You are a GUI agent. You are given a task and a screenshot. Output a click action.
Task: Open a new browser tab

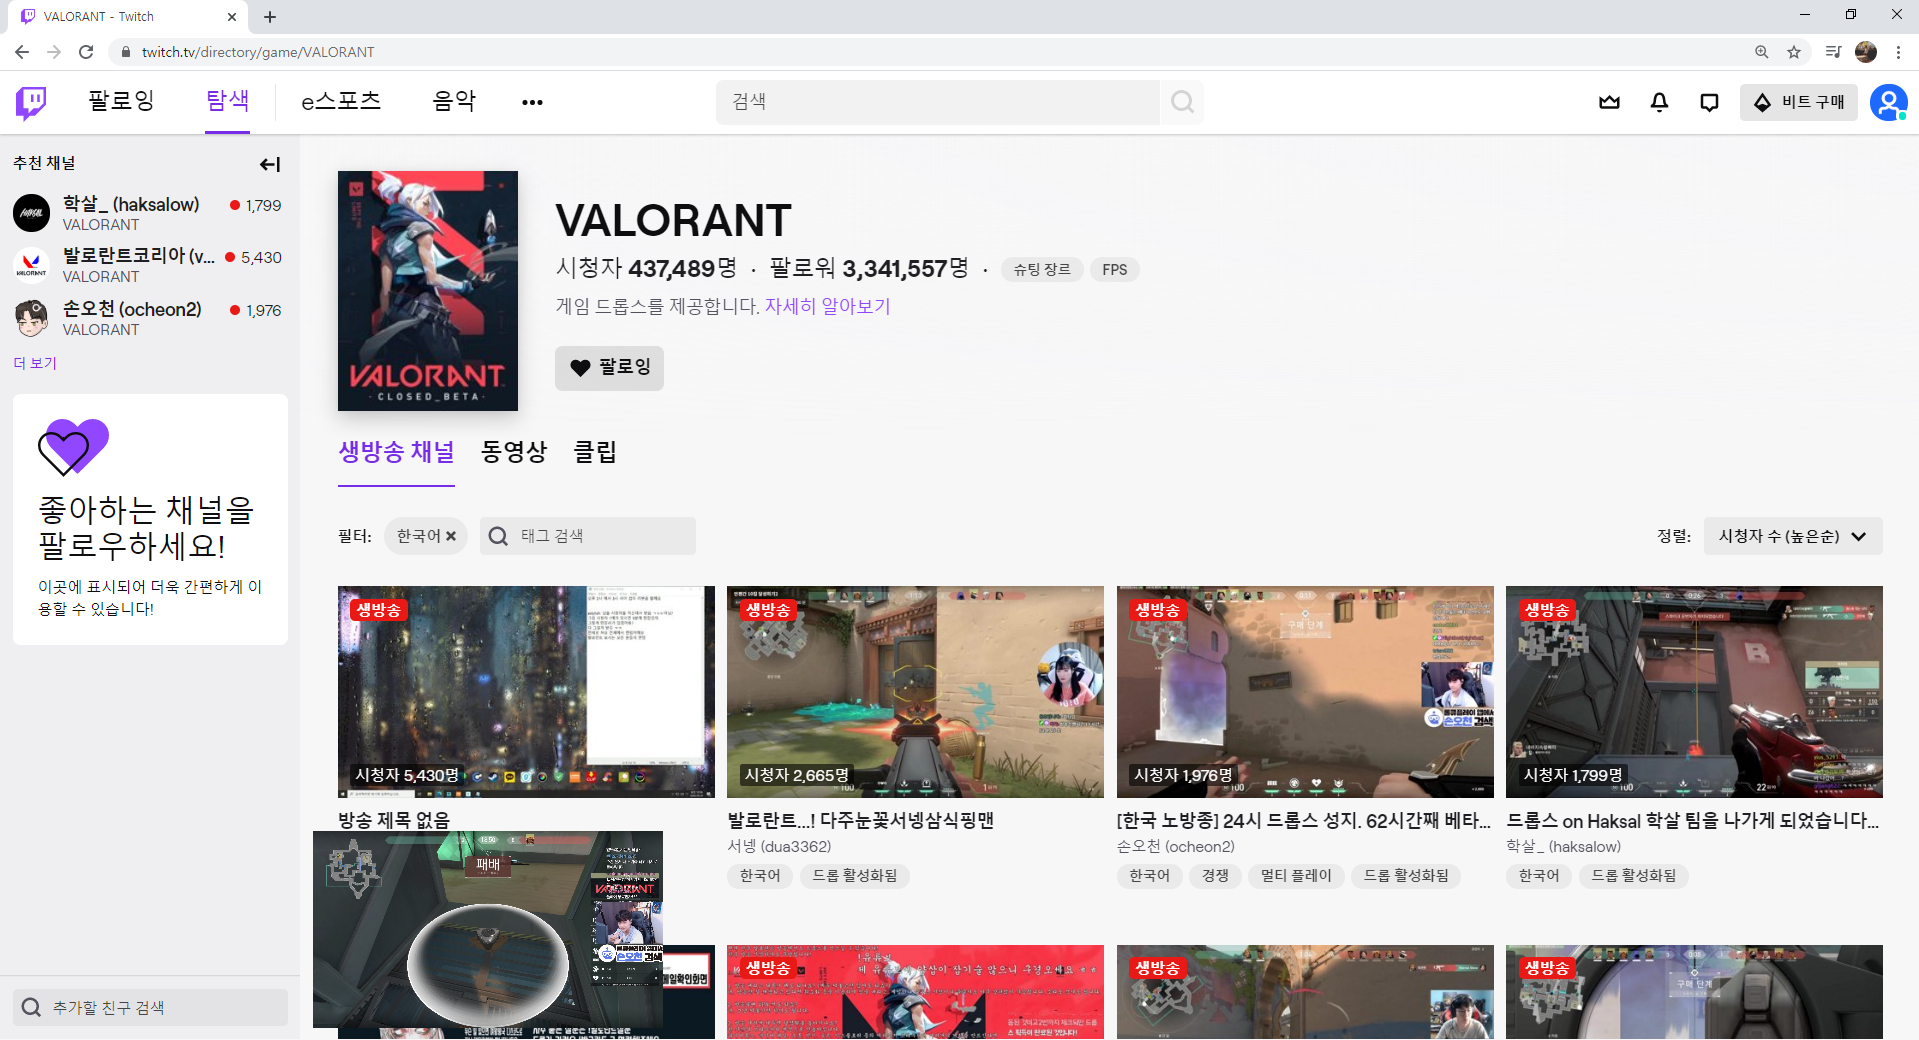click(270, 17)
